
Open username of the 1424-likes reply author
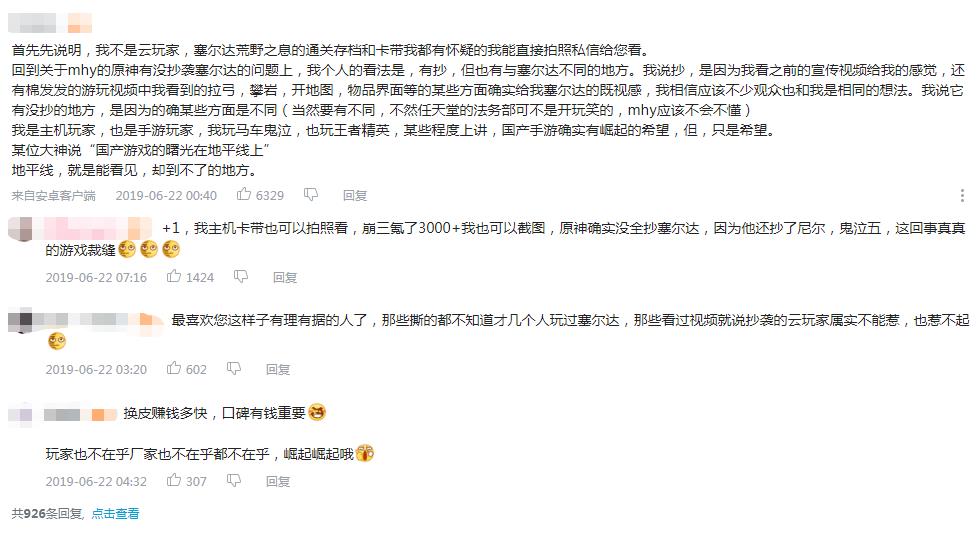pos(98,228)
